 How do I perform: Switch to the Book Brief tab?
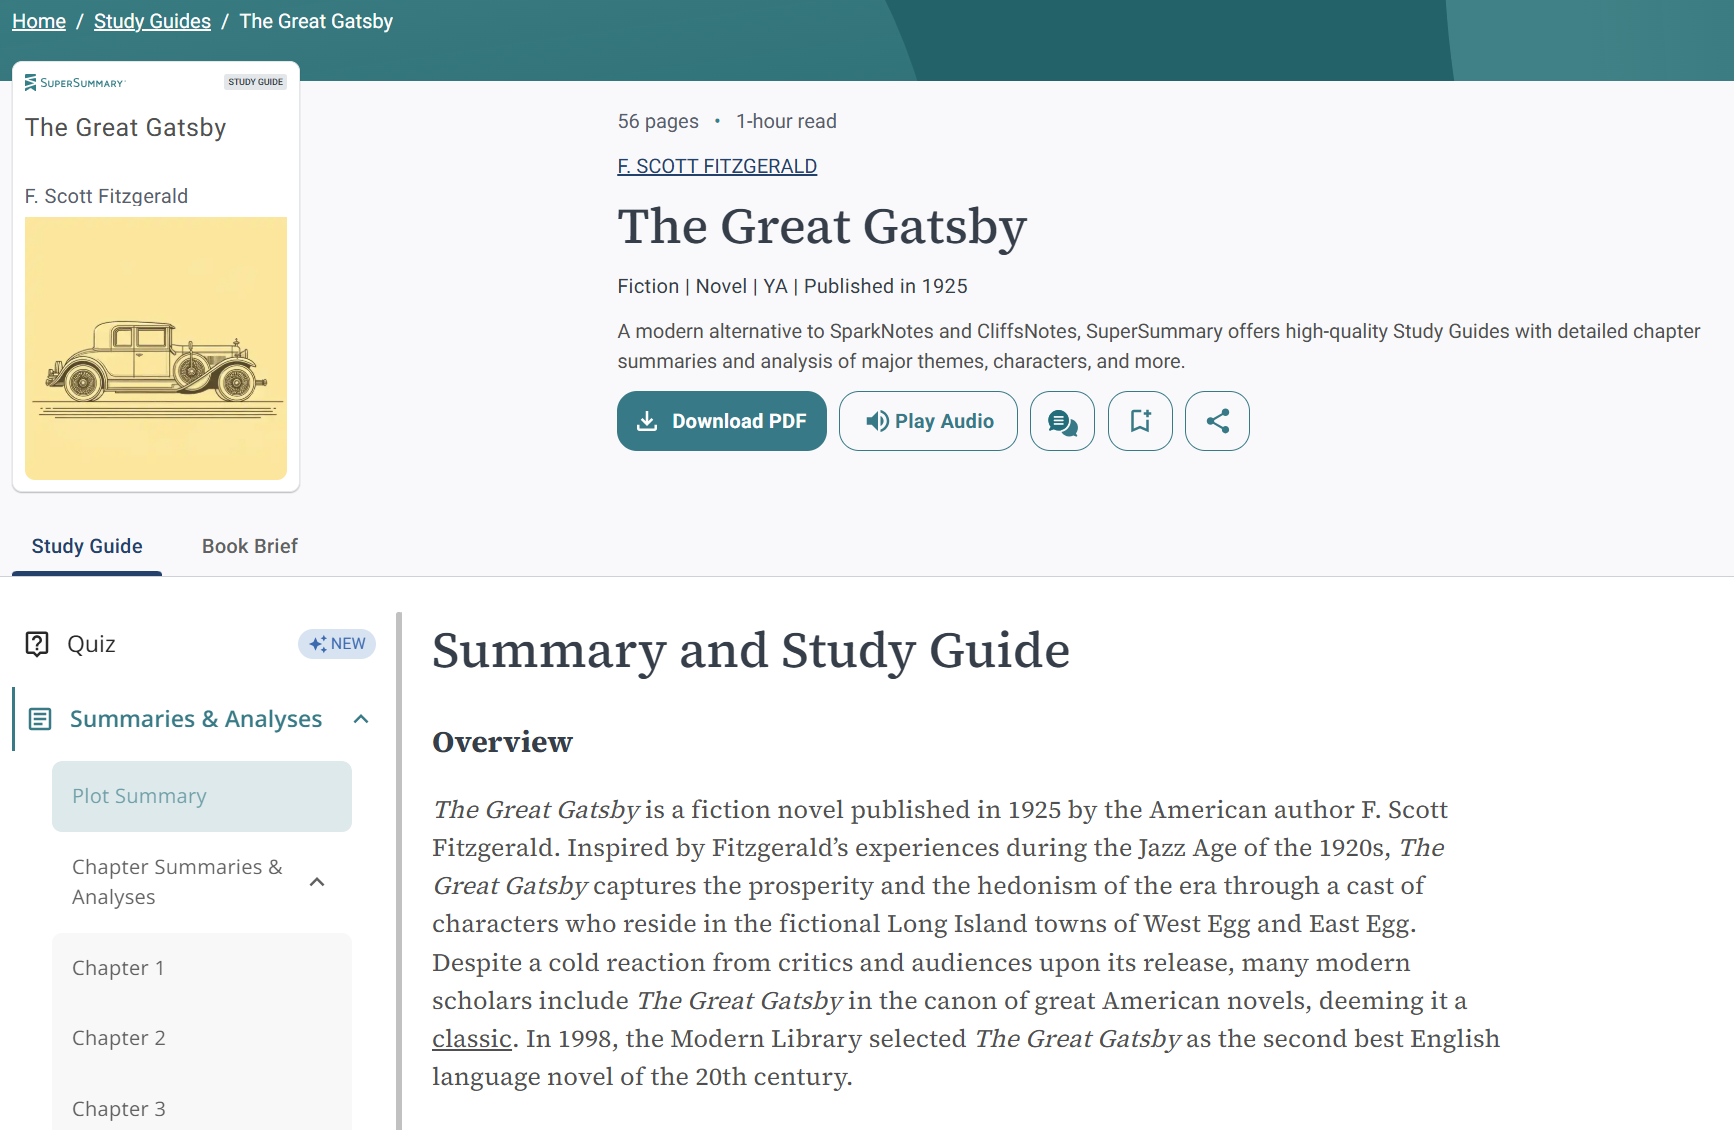[250, 546]
